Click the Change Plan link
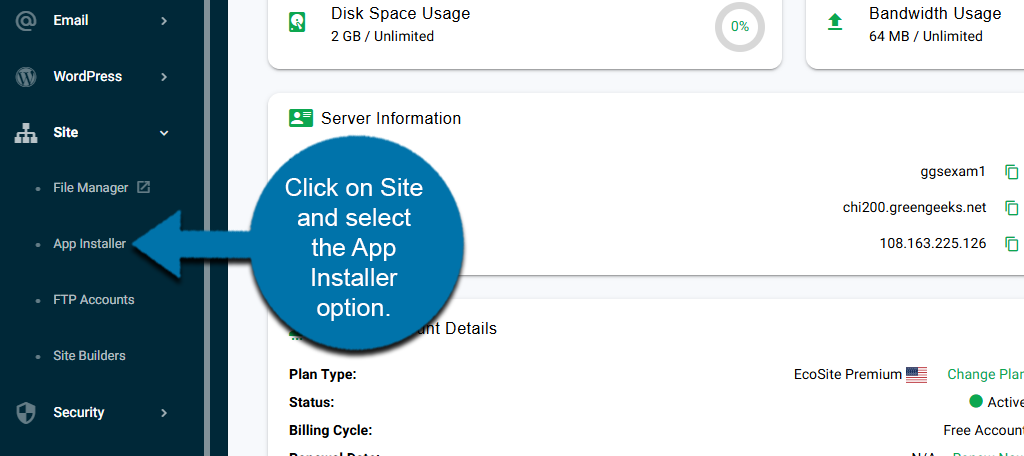Viewport: 1024px width, 456px height. (x=985, y=374)
